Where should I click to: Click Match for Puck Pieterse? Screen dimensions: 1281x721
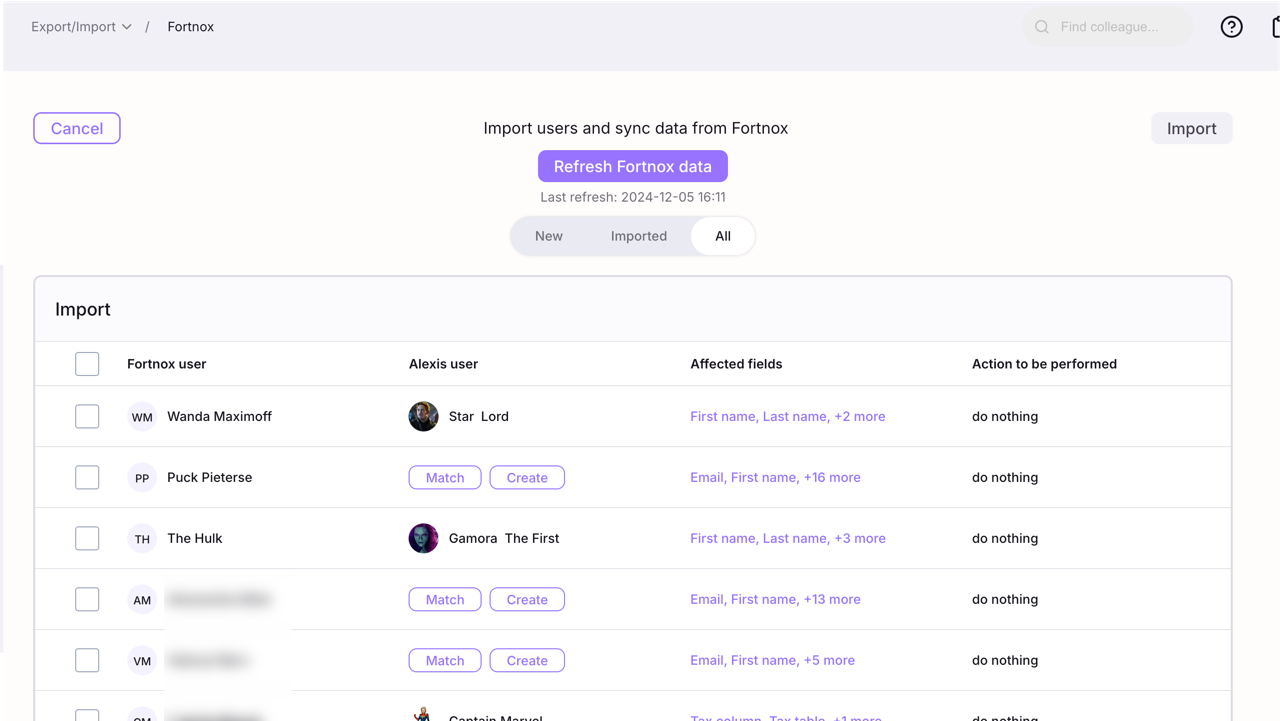tap(445, 478)
